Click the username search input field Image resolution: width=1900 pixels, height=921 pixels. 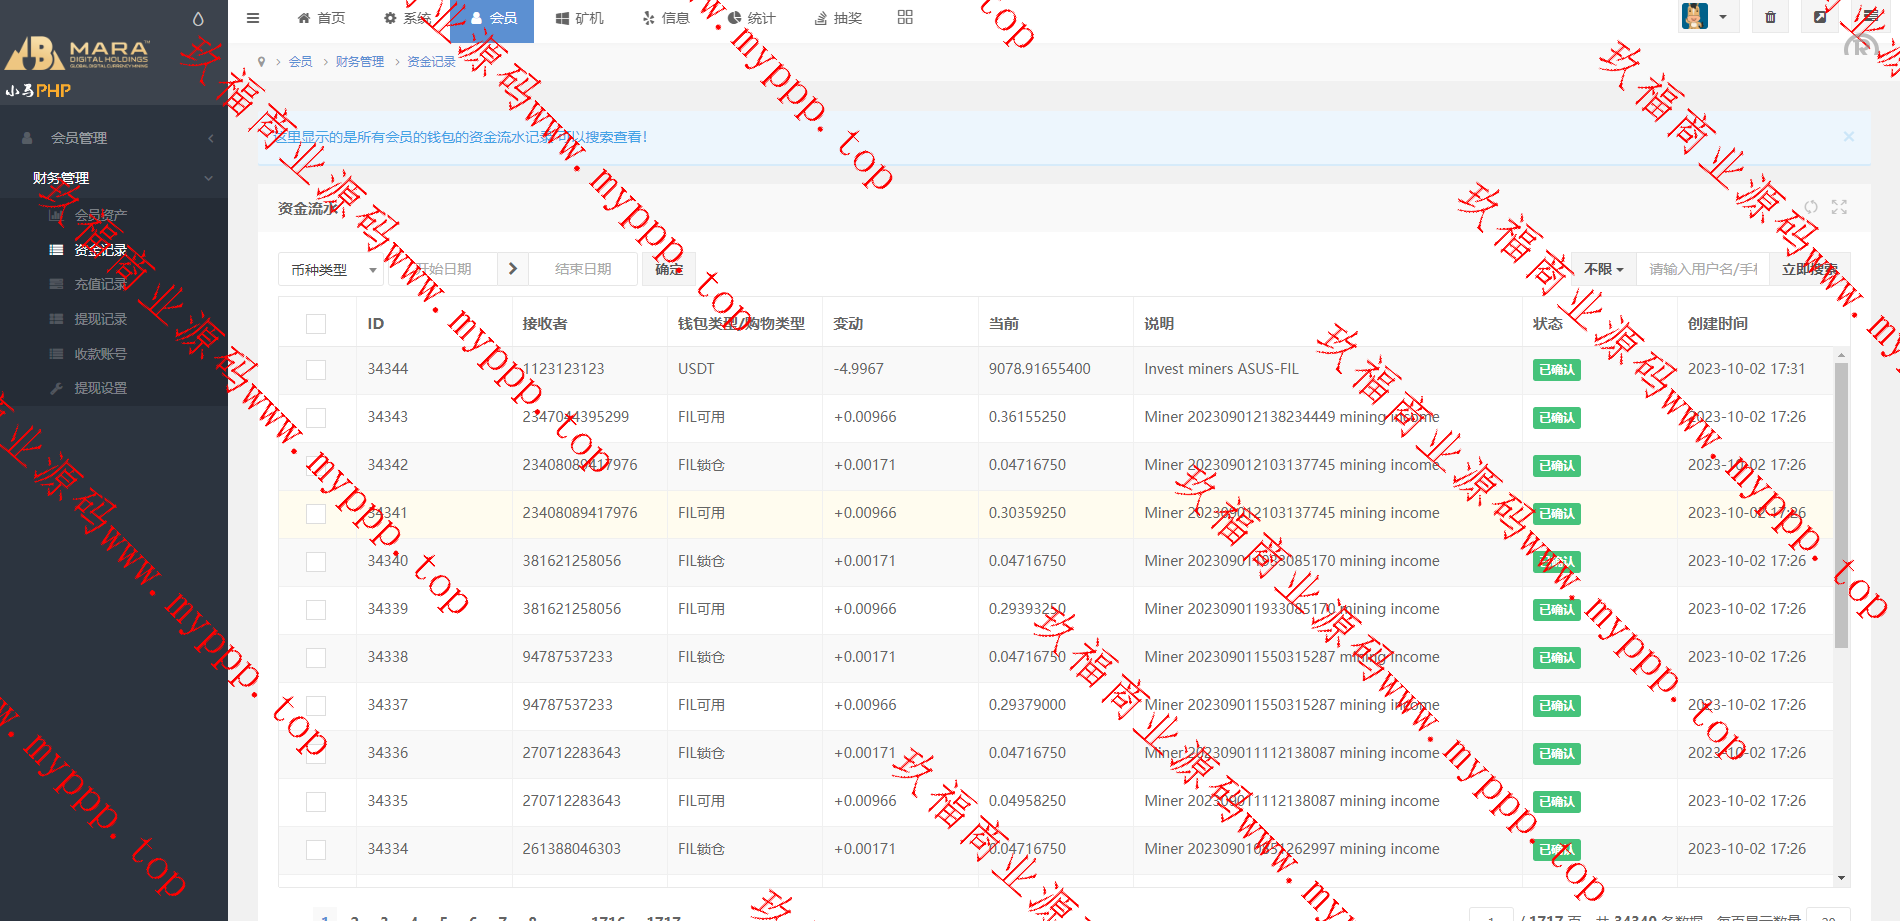coord(1702,270)
